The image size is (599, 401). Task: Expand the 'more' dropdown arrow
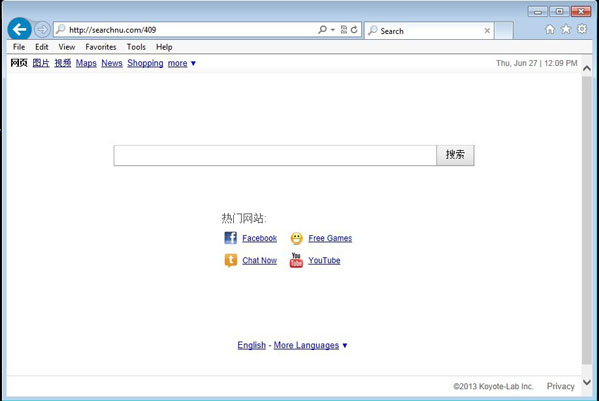(x=193, y=63)
